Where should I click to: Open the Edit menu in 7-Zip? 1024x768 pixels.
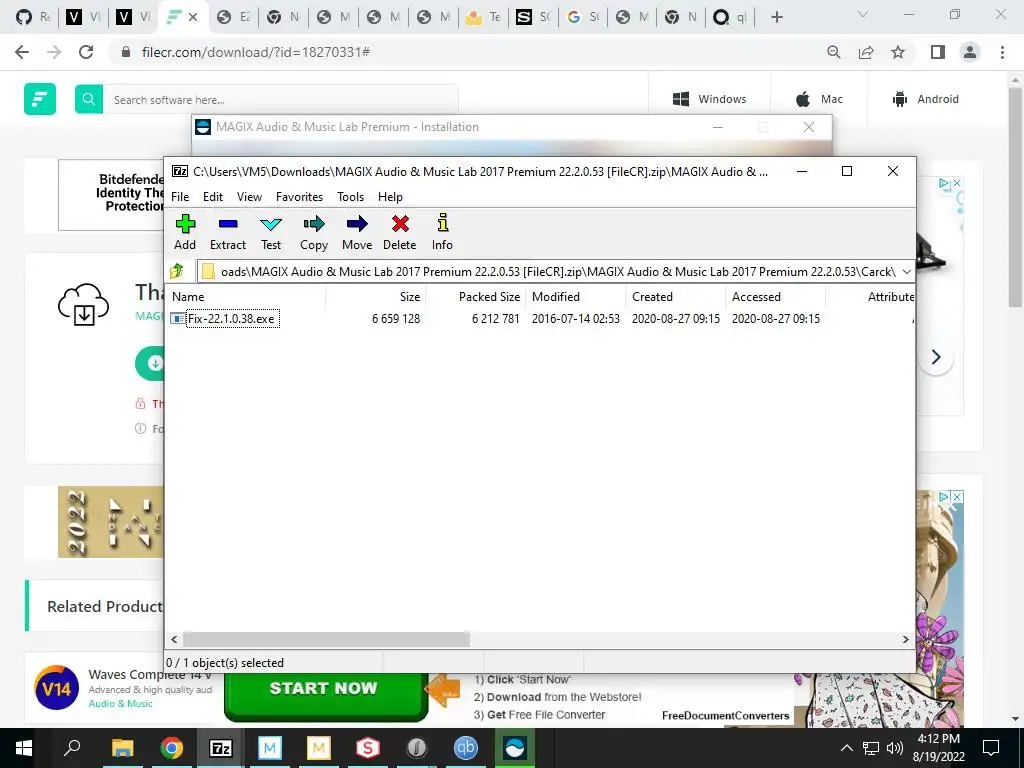[x=213, y=197]
